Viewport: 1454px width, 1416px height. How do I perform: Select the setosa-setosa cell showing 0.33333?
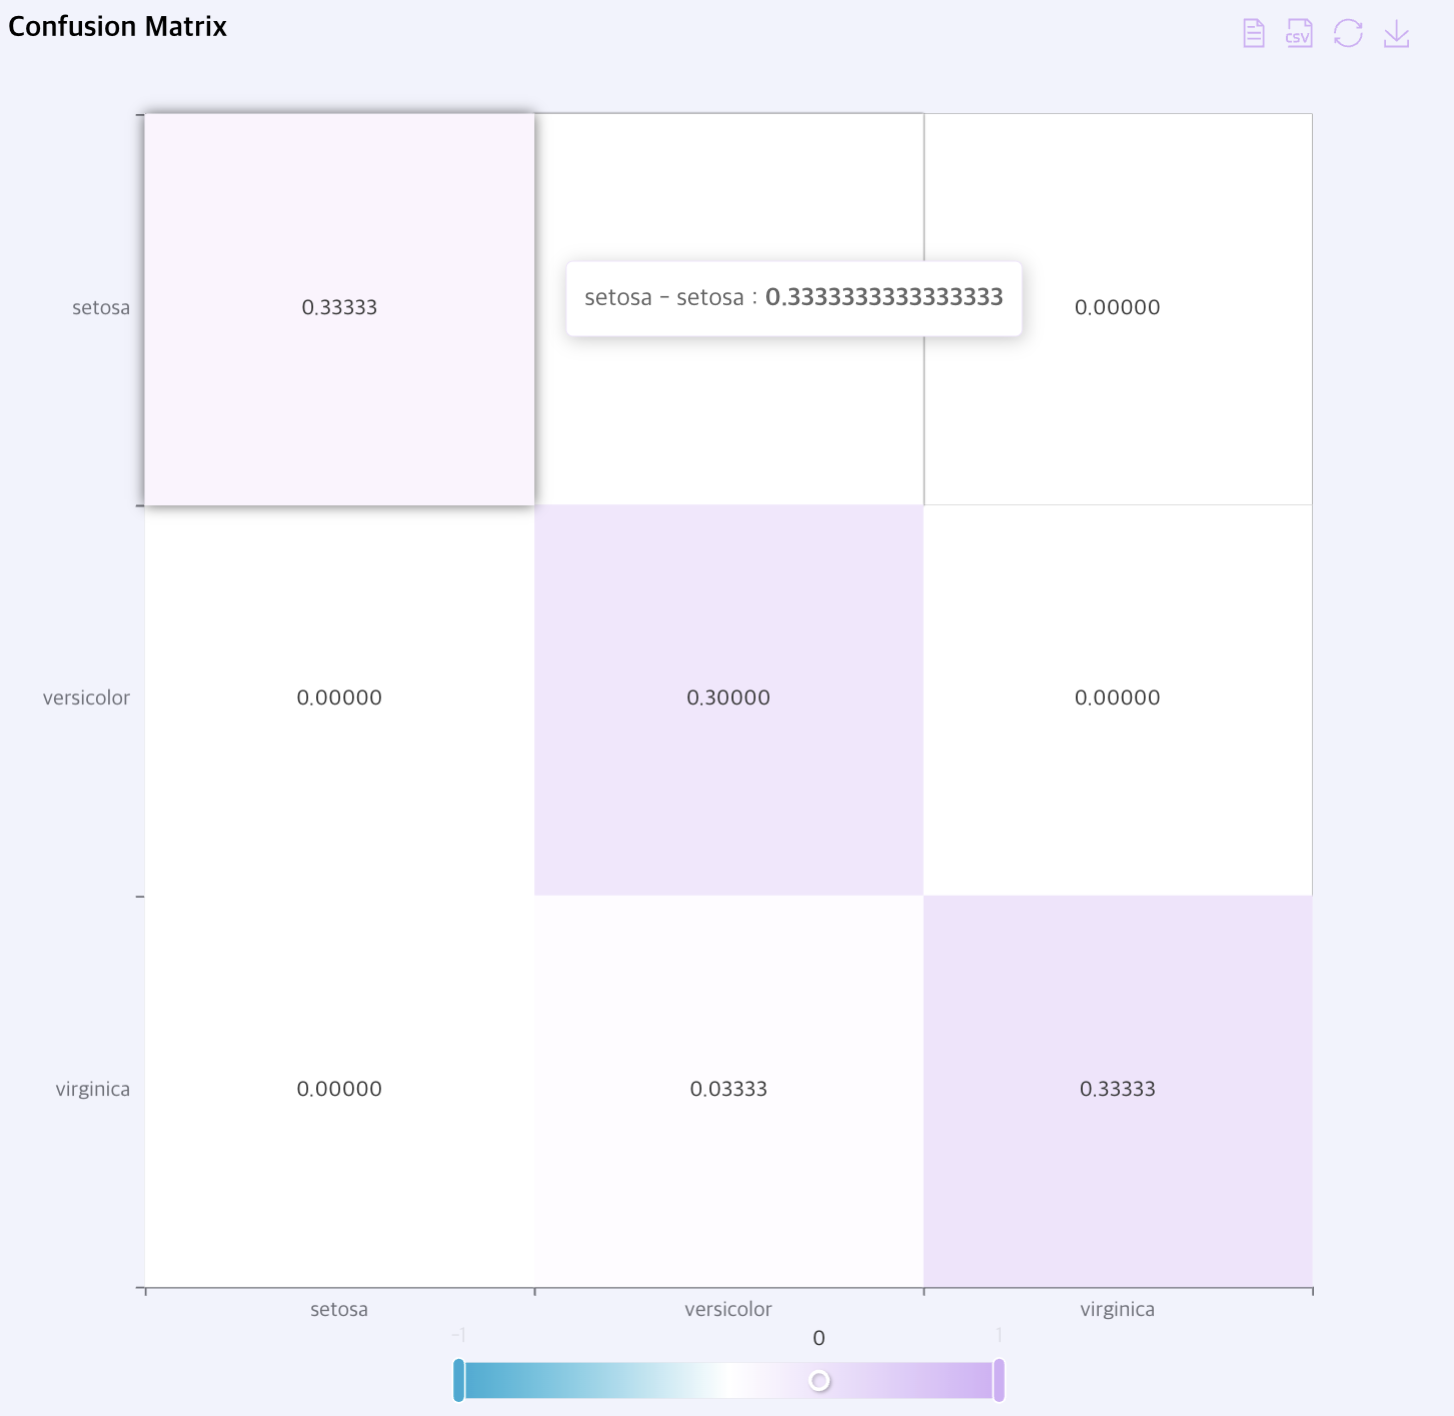339,308
